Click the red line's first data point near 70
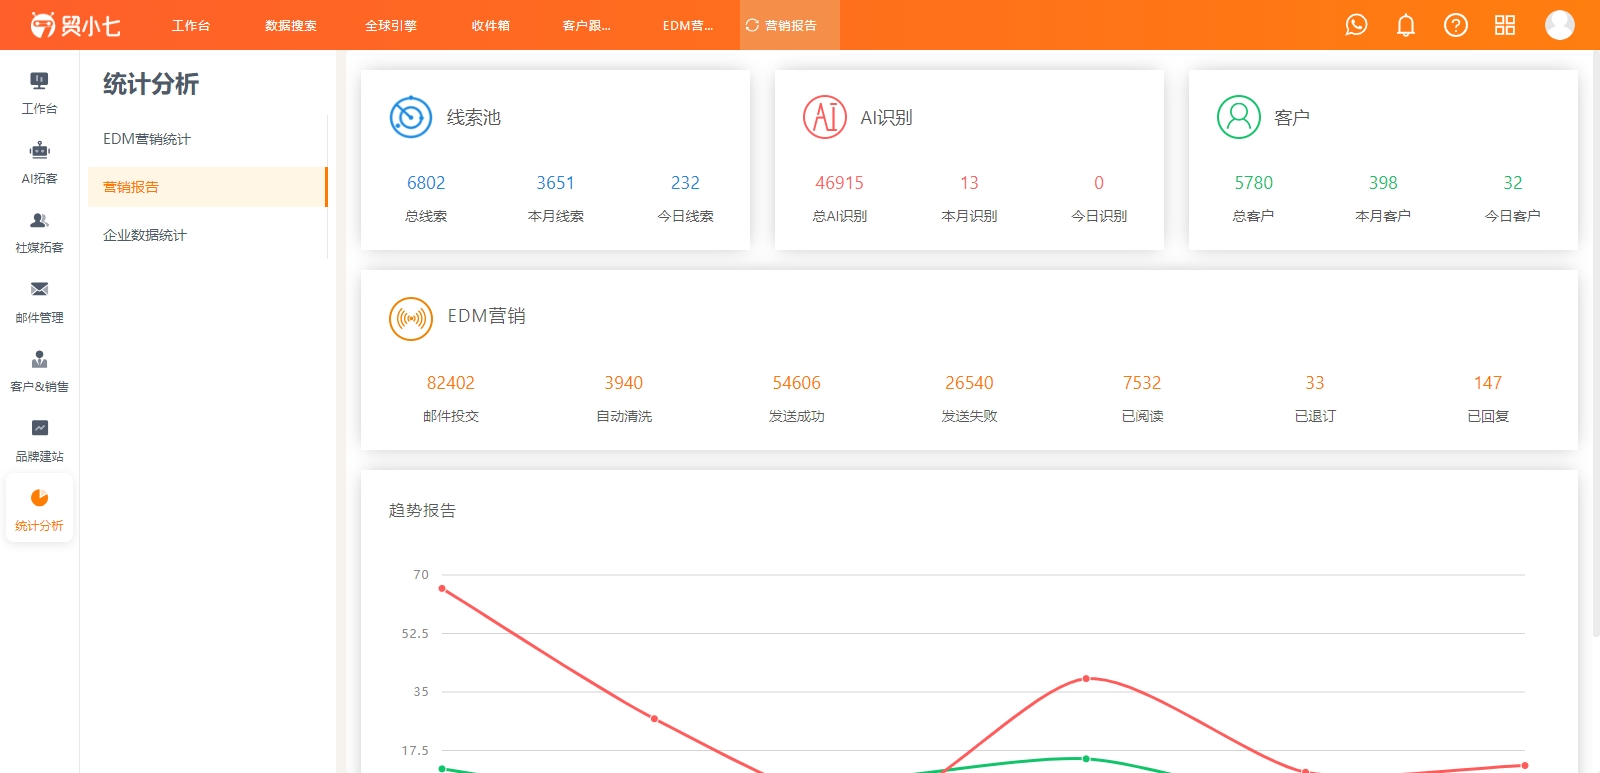 pos(442,589)
